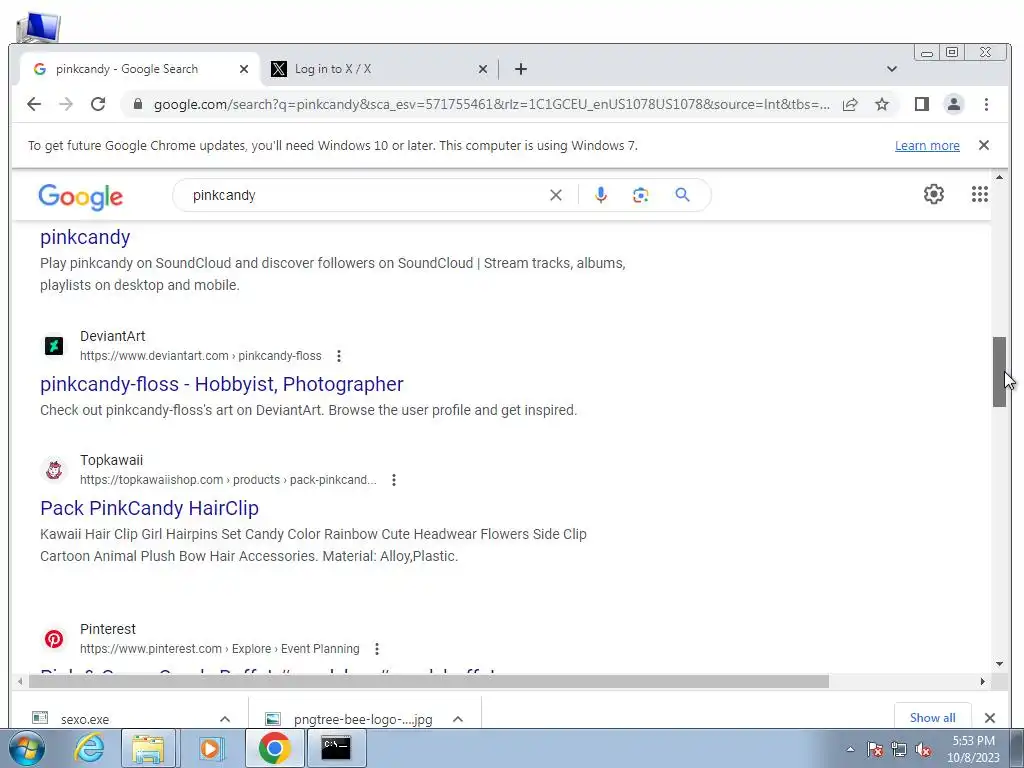Click the Pinterest favicon

point(54,639)
